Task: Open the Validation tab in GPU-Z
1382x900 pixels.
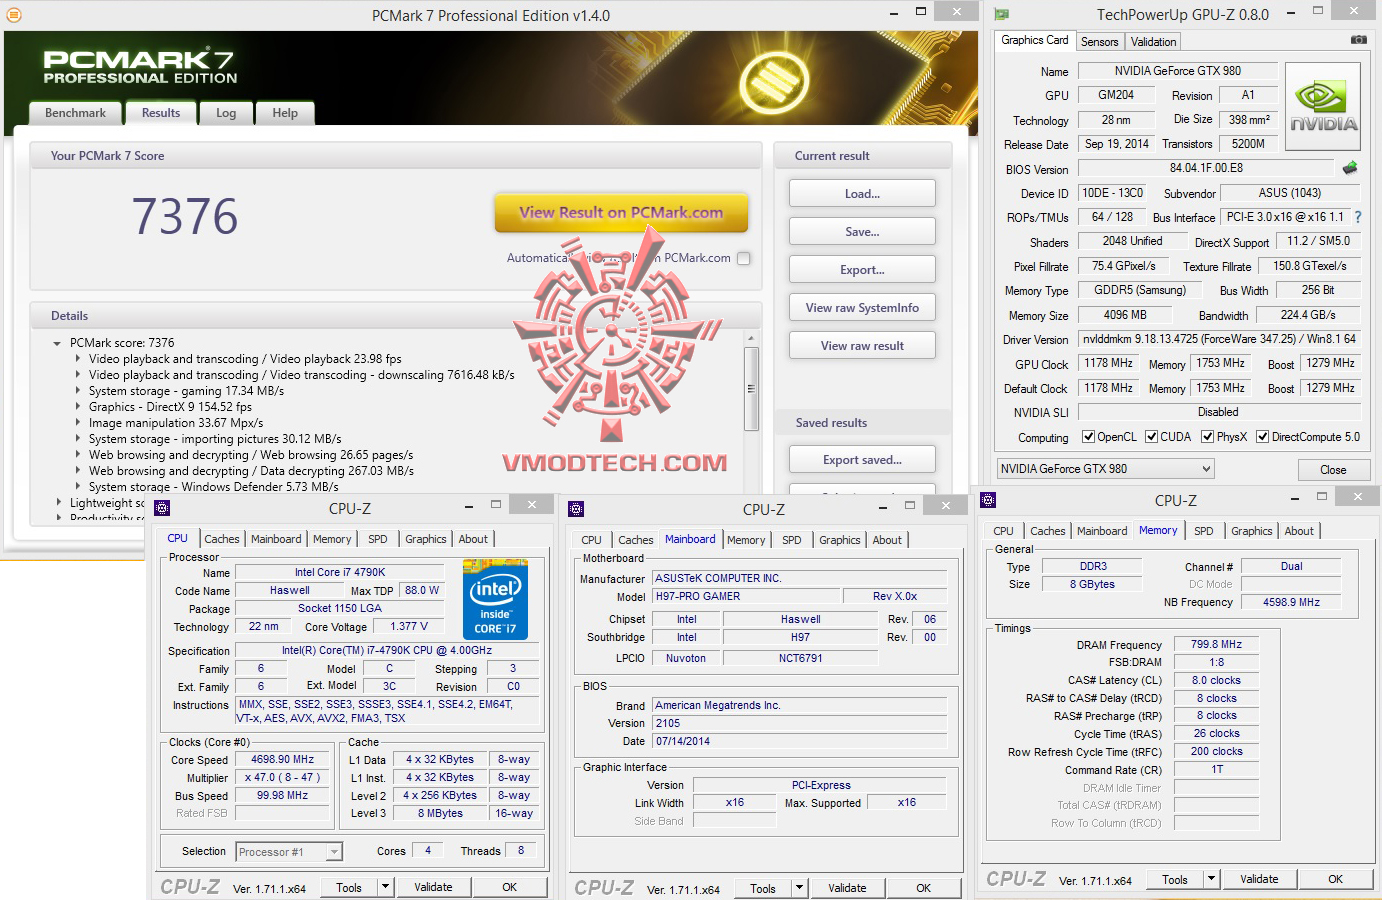Action: [x=1153, y=42]
